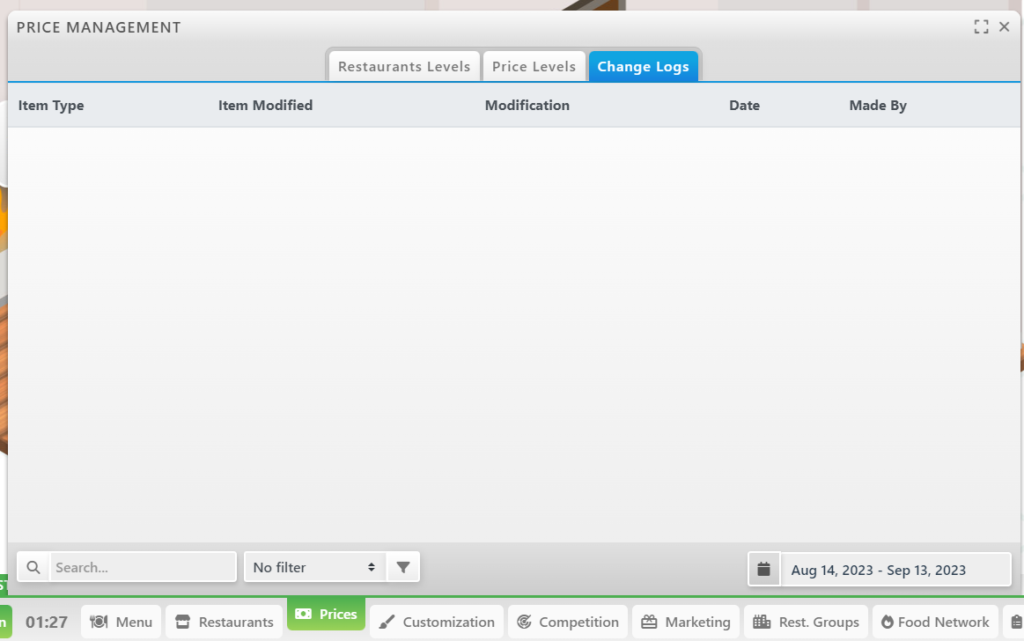Viewport: 1024px width, 641px height.
Task: Switch to the Price Levels tab
Action: click(534, 67)
